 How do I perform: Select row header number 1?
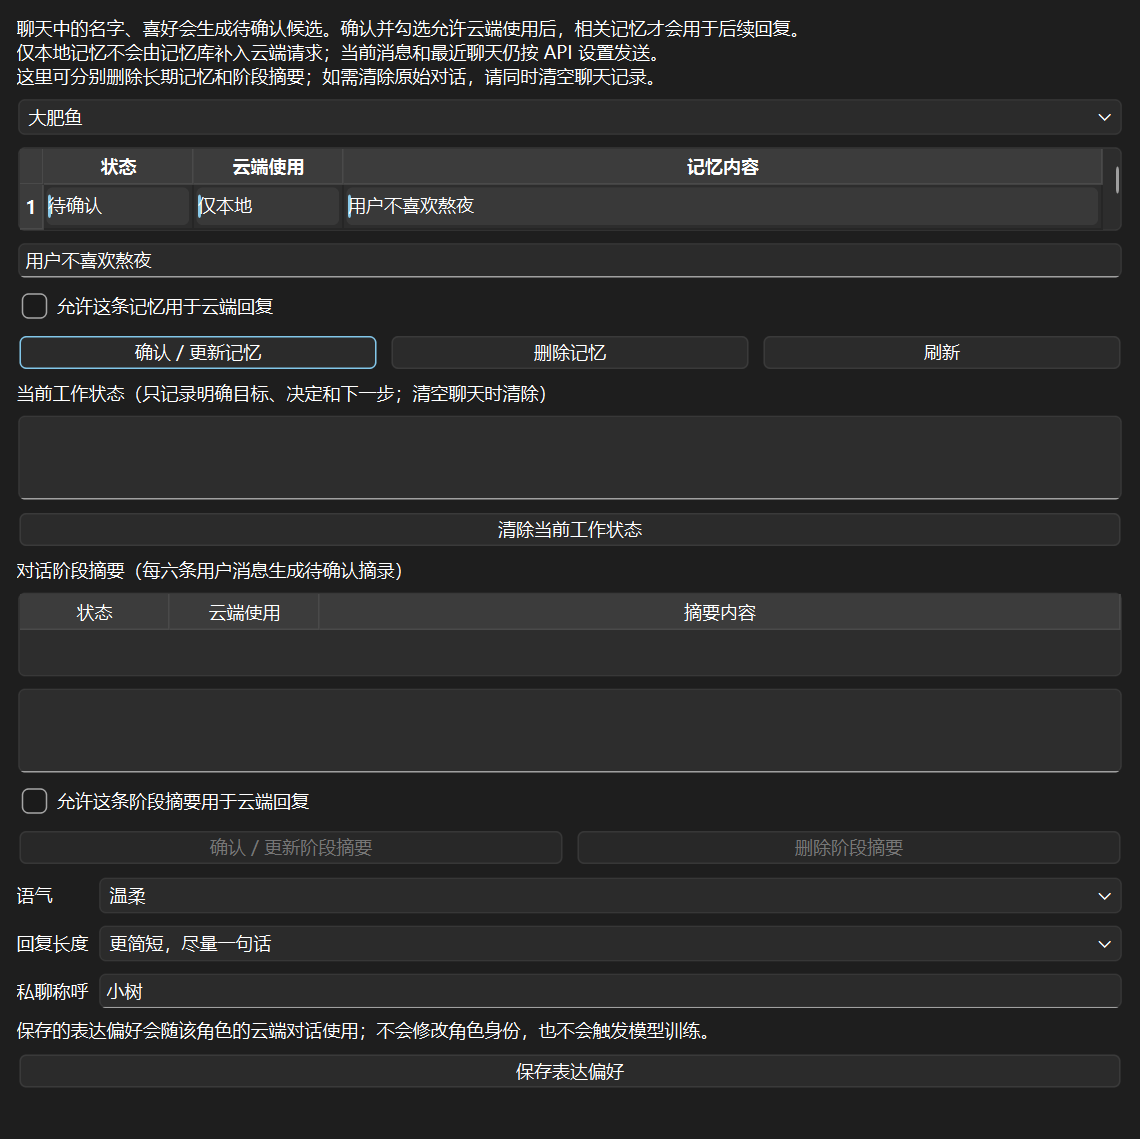click(x=31, y=207)
